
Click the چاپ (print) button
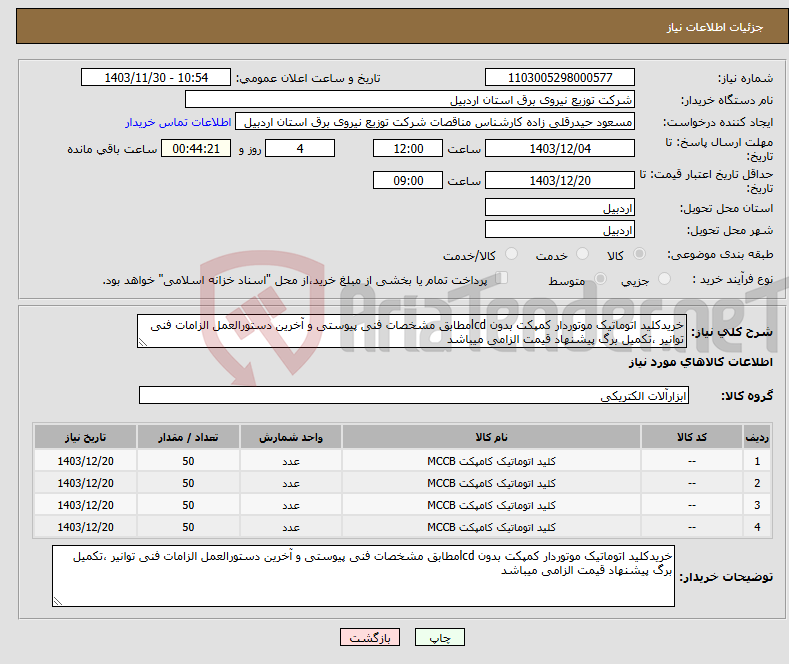(x=439, y=637)
